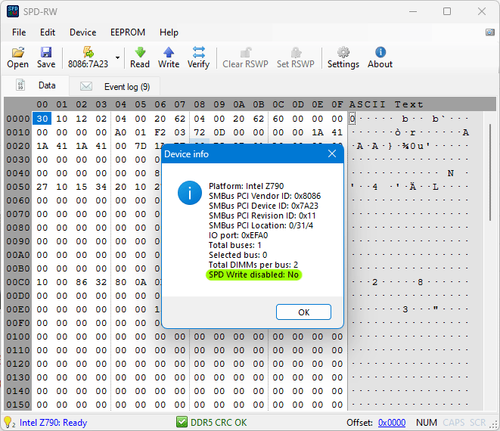Click the Data tab document icon
Screen dimensions: 500x431
[x=20, y=85]
